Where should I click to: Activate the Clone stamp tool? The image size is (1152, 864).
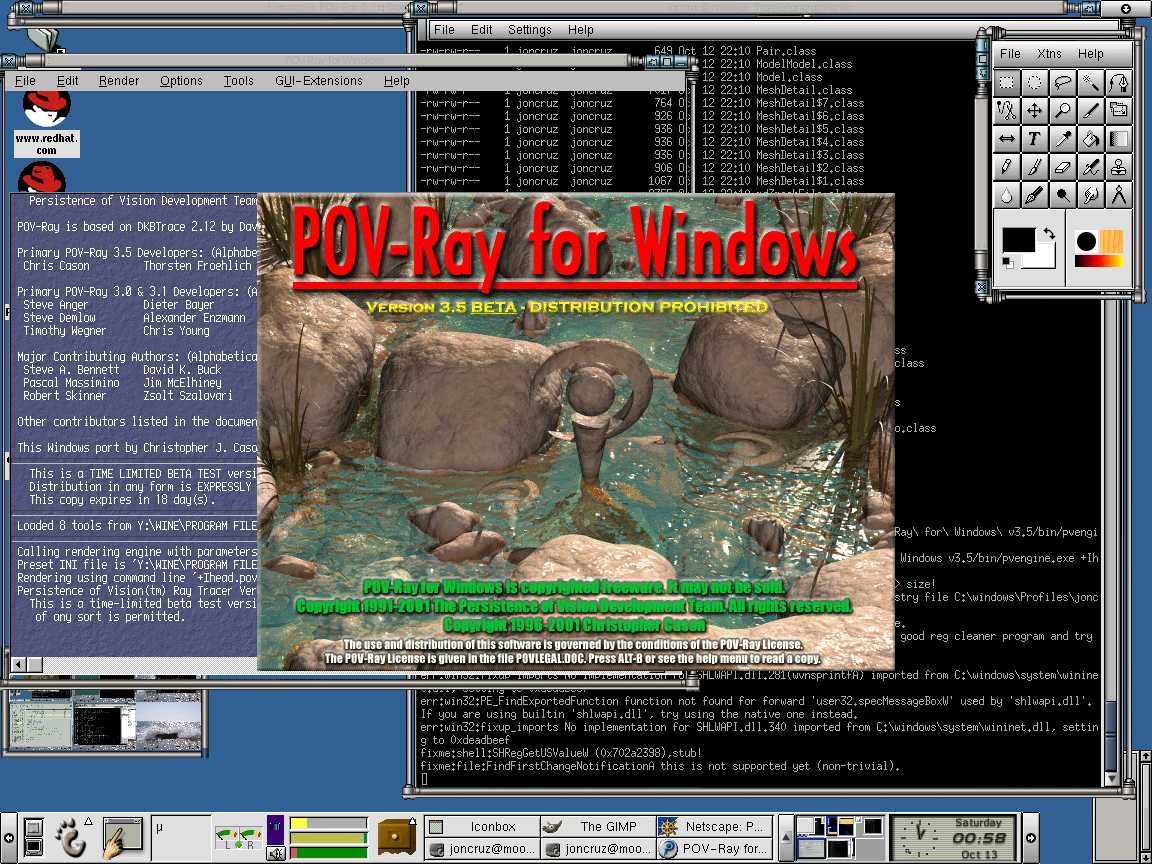[x=1119, y=167]
